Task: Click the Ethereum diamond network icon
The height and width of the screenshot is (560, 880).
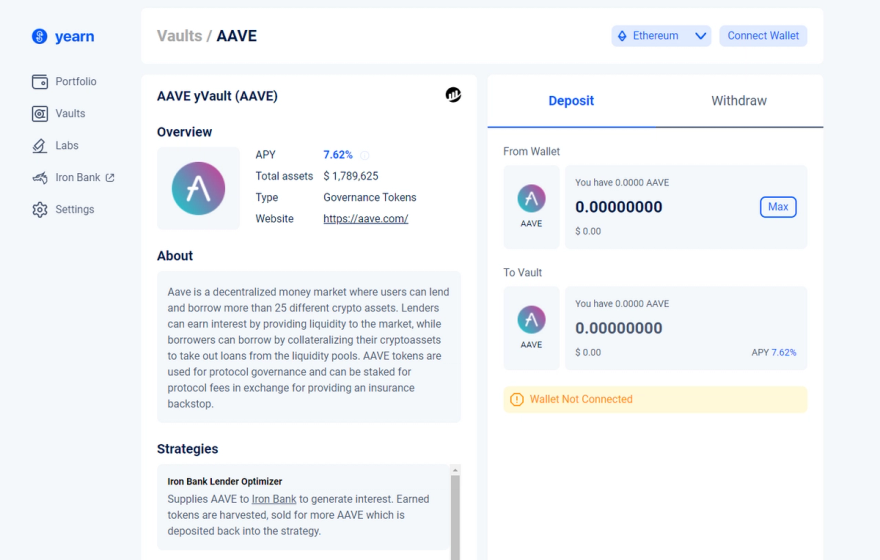Action: [622, 36]
